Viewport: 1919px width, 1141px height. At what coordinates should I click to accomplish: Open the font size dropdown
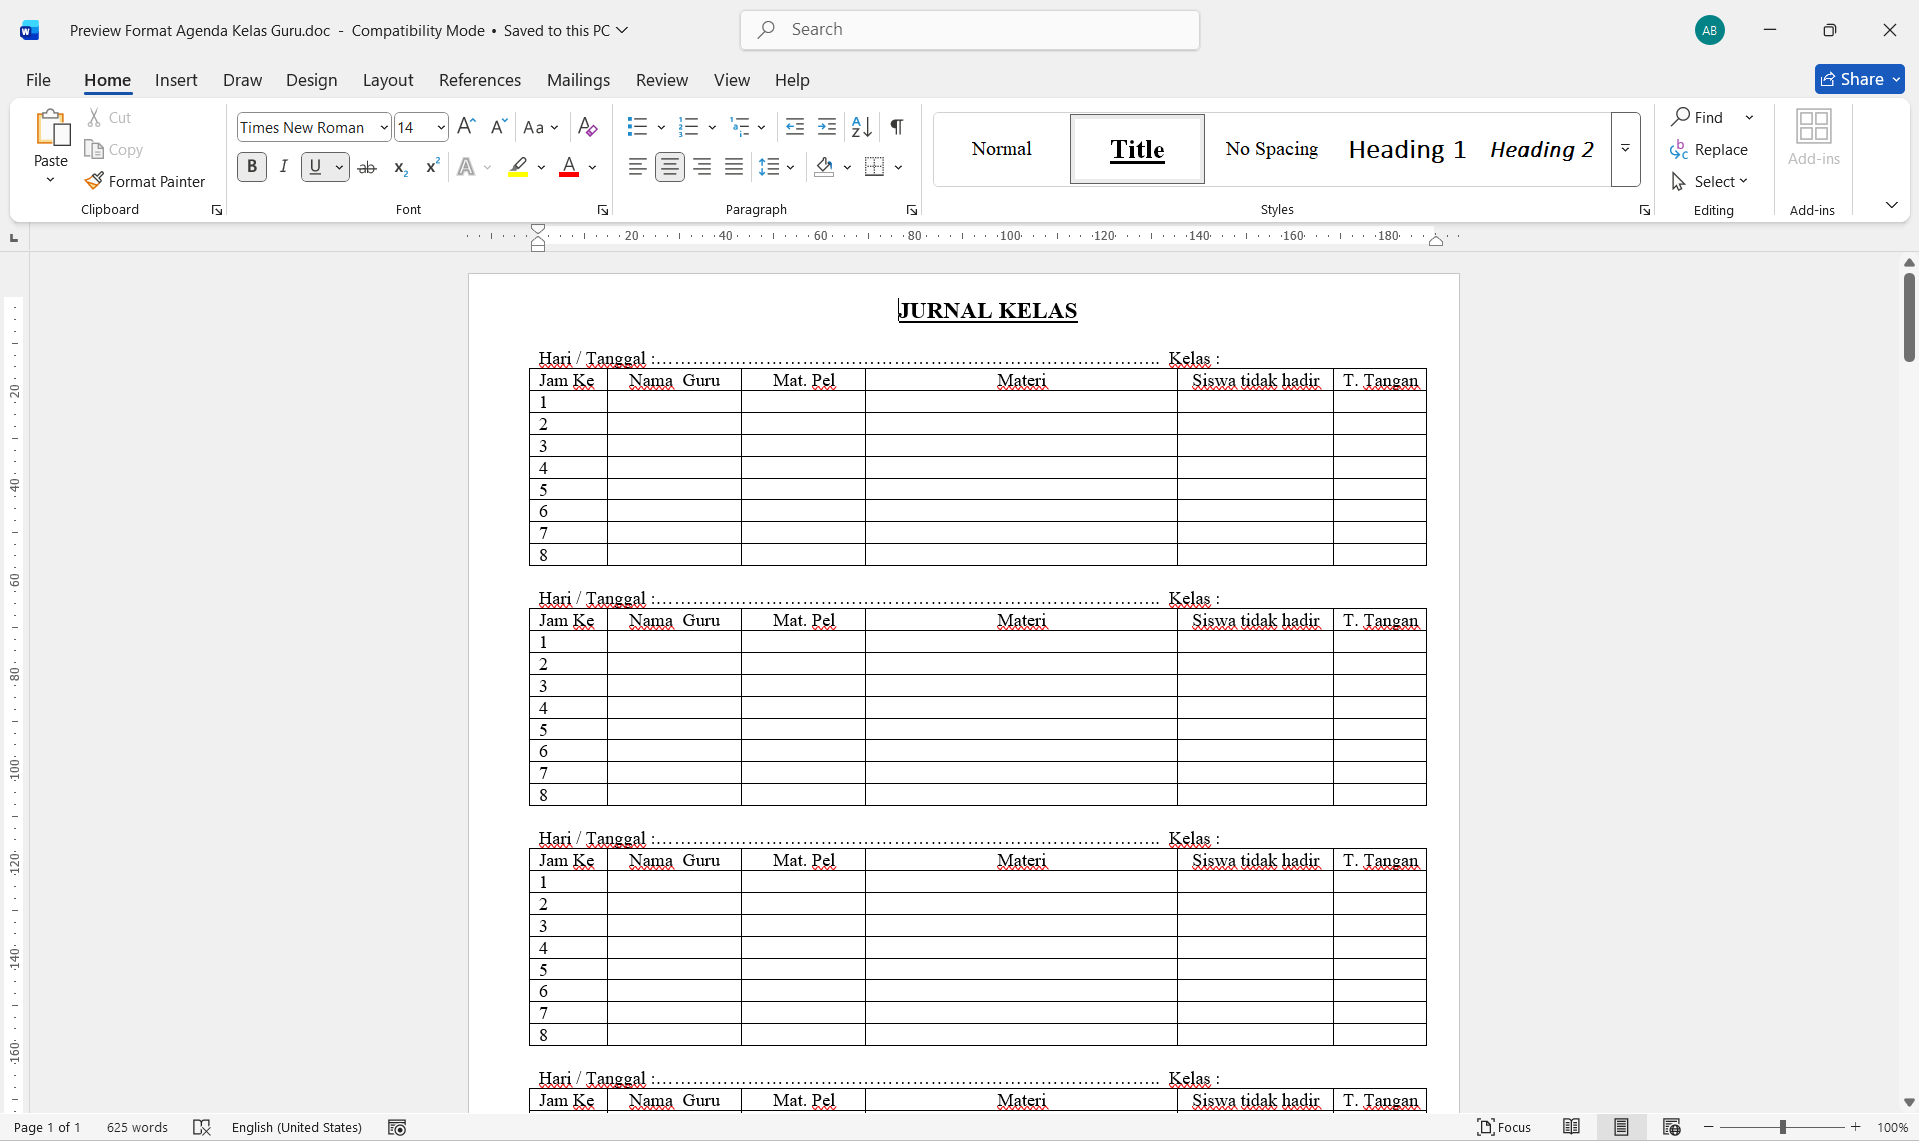coord(440,127)
